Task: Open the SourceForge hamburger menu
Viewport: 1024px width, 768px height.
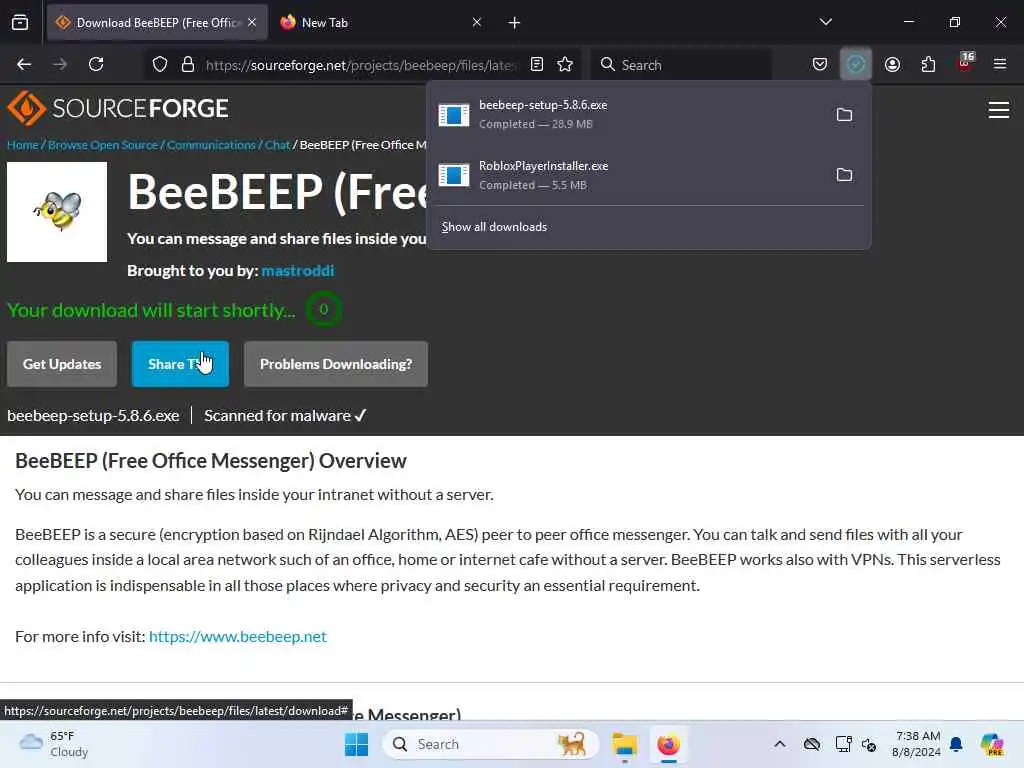Action: [x=999, y=110]
